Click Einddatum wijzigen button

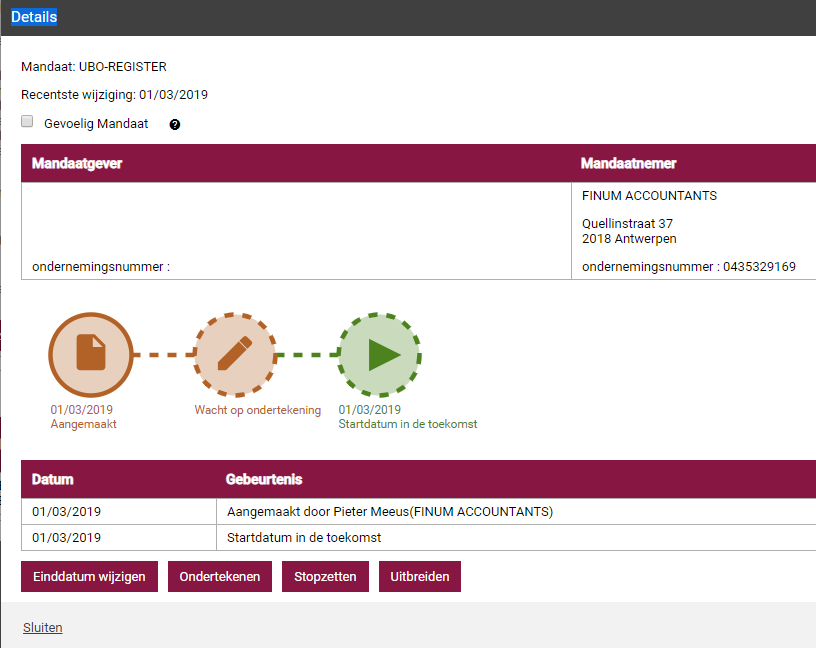coord(90,576)
